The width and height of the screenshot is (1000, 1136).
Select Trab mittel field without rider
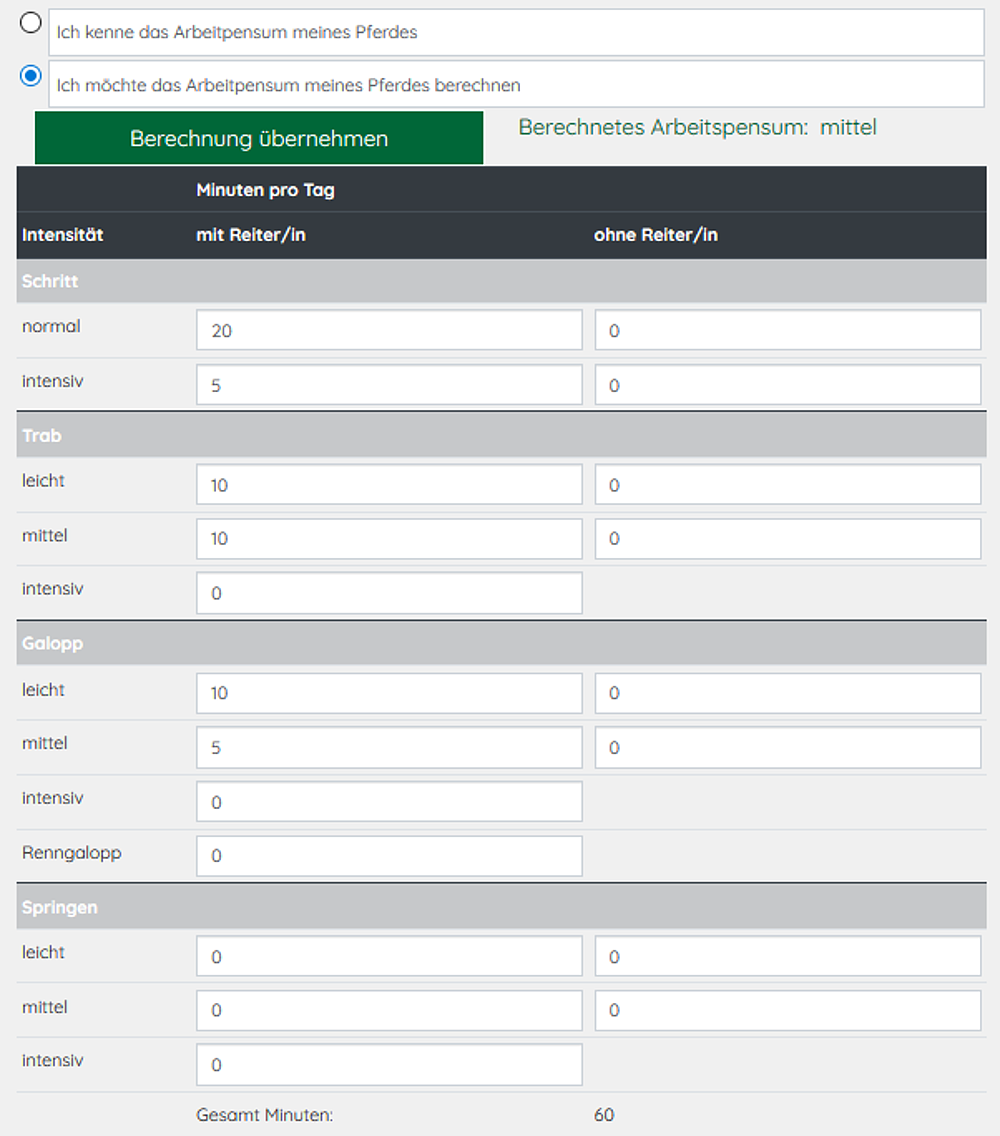click(787, 539)
